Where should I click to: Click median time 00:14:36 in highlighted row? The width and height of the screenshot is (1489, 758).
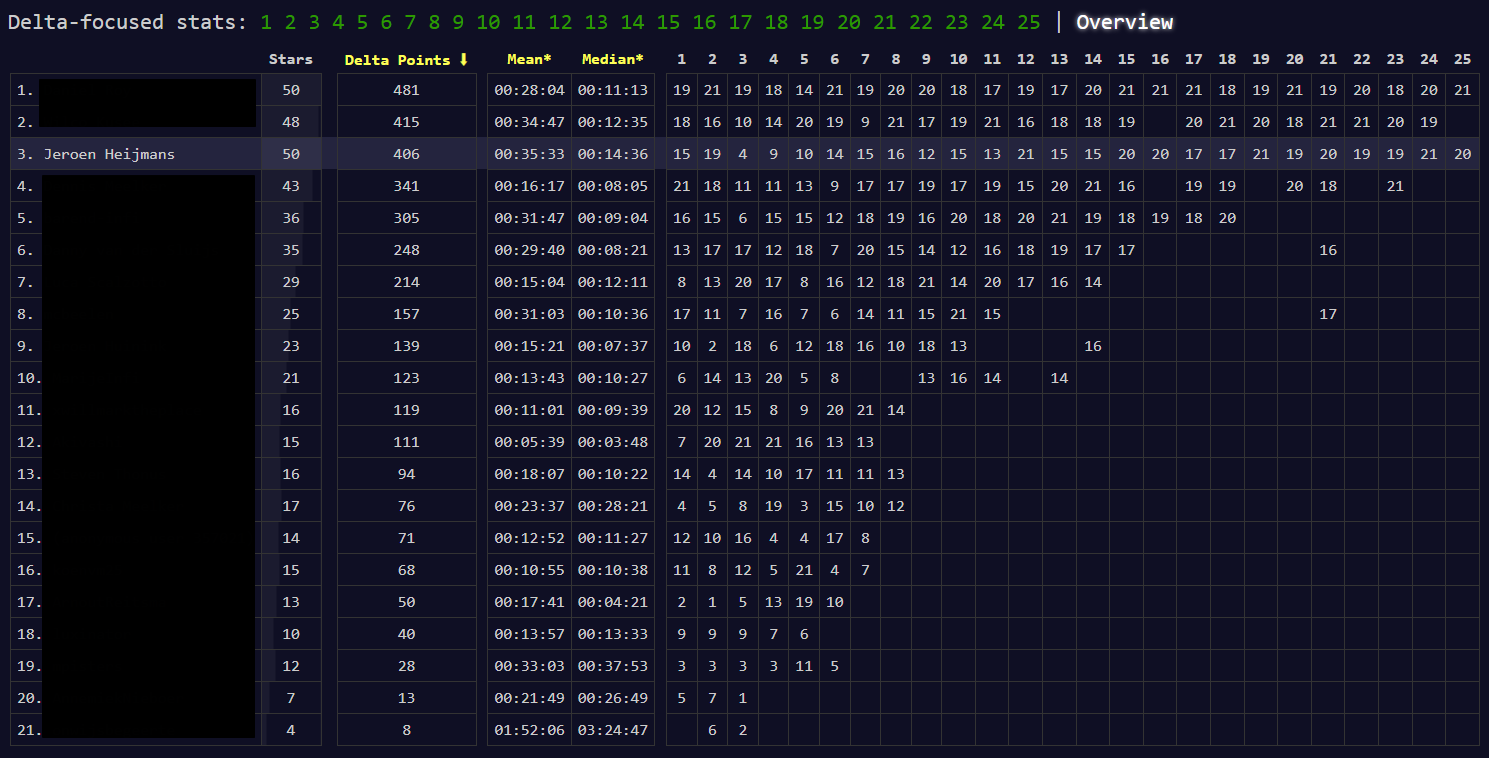(x=613, y=154)
